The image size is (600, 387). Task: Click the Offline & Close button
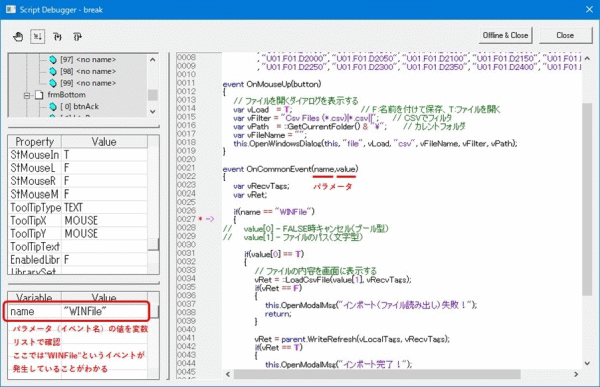[505, 35]
